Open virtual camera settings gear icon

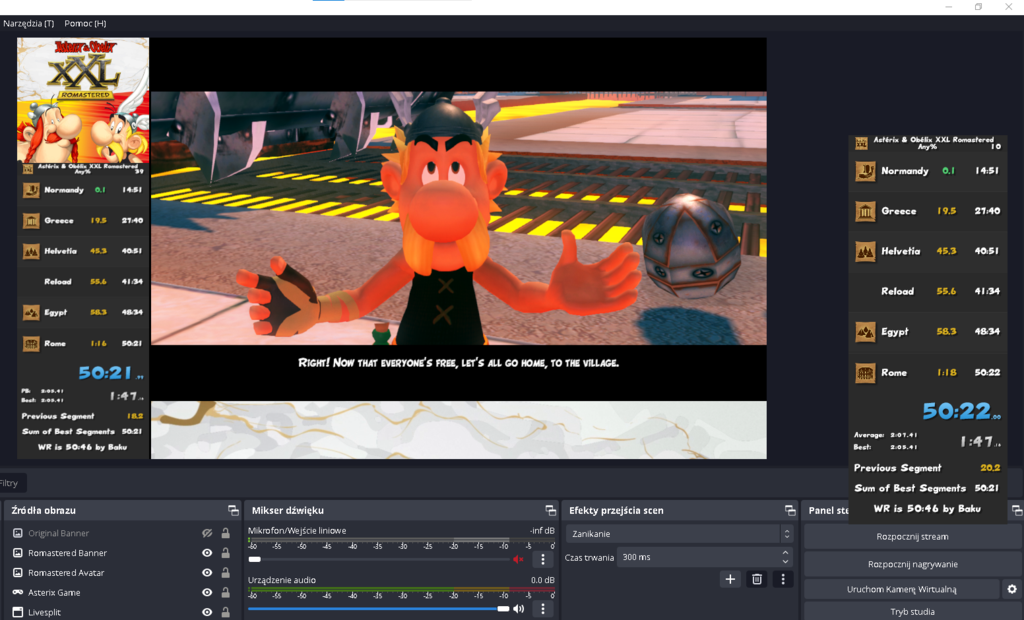(x=1012, y=589)
